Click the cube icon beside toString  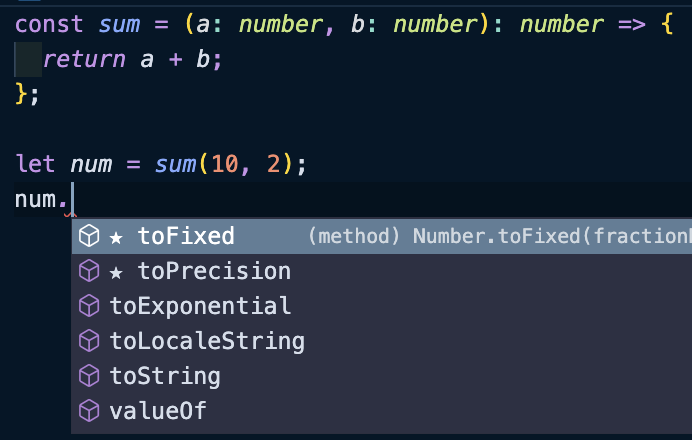coord(89,376)
